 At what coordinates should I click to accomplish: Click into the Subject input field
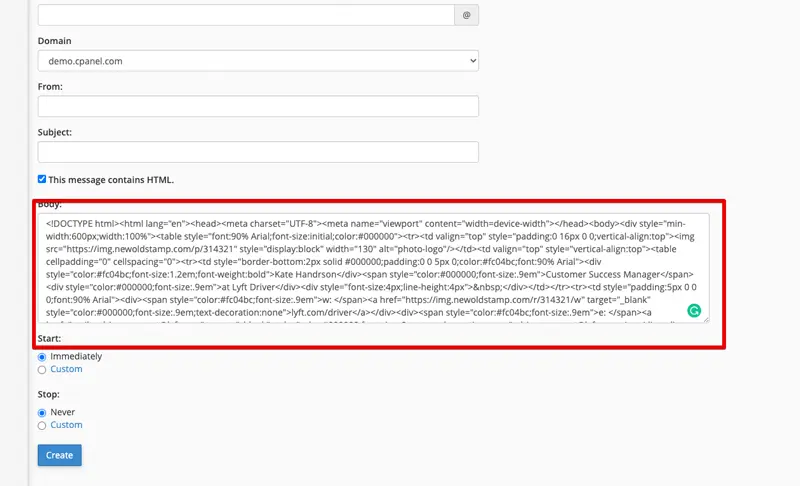[x=258, y=152]
